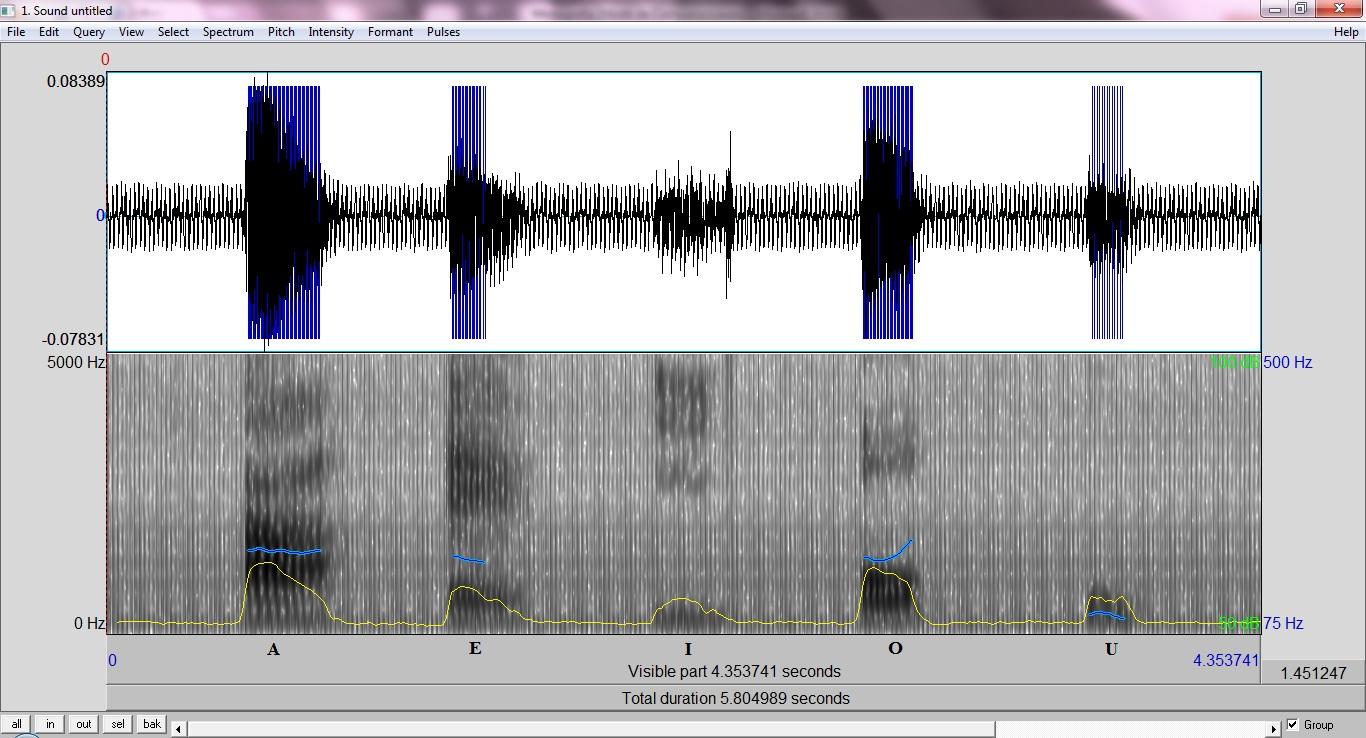Click the 'bak' zoom back button
This screenshot has width=1366, height=738.
click(152, 724)
